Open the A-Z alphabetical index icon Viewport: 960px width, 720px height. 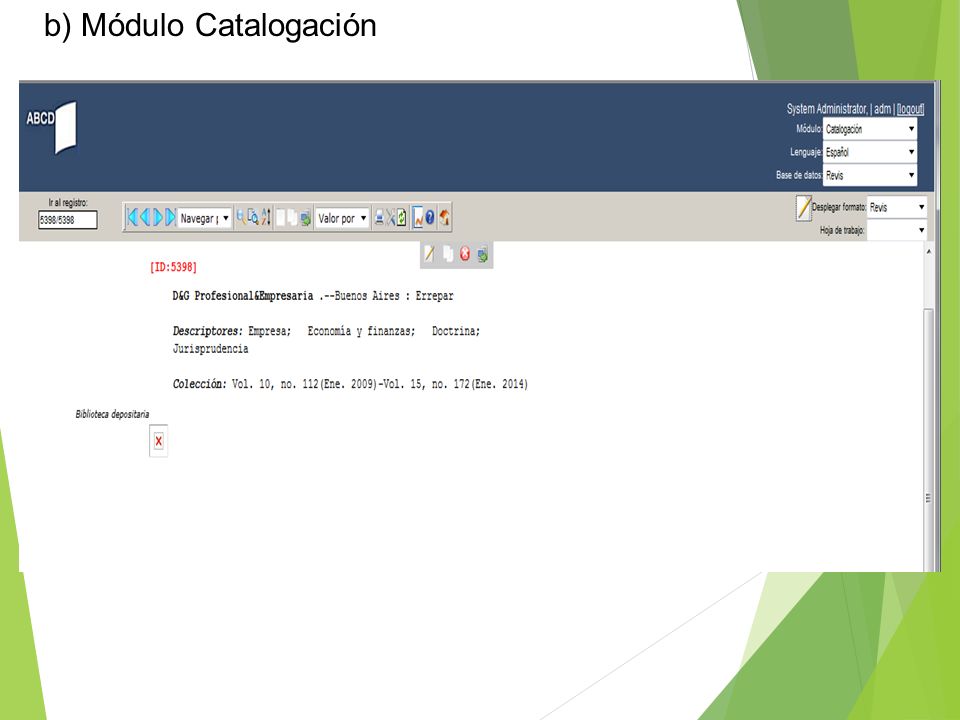pos(266,217)
